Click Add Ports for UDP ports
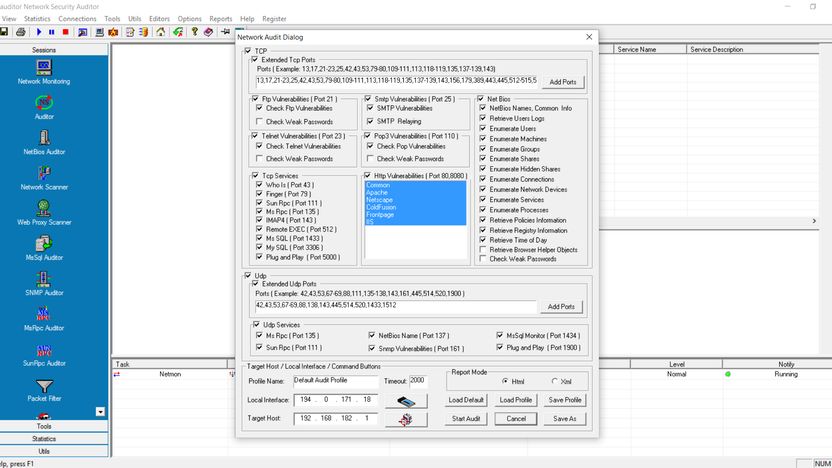The height and width of the screenshot is (468, 832). (561, 307)
